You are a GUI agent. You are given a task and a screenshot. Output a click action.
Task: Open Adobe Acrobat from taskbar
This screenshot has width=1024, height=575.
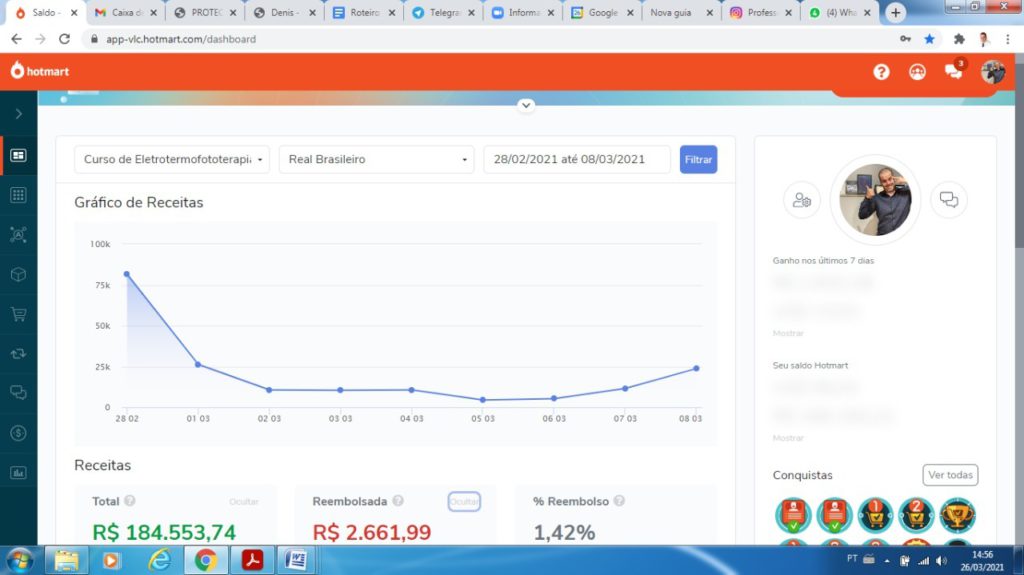click(252, 561)
